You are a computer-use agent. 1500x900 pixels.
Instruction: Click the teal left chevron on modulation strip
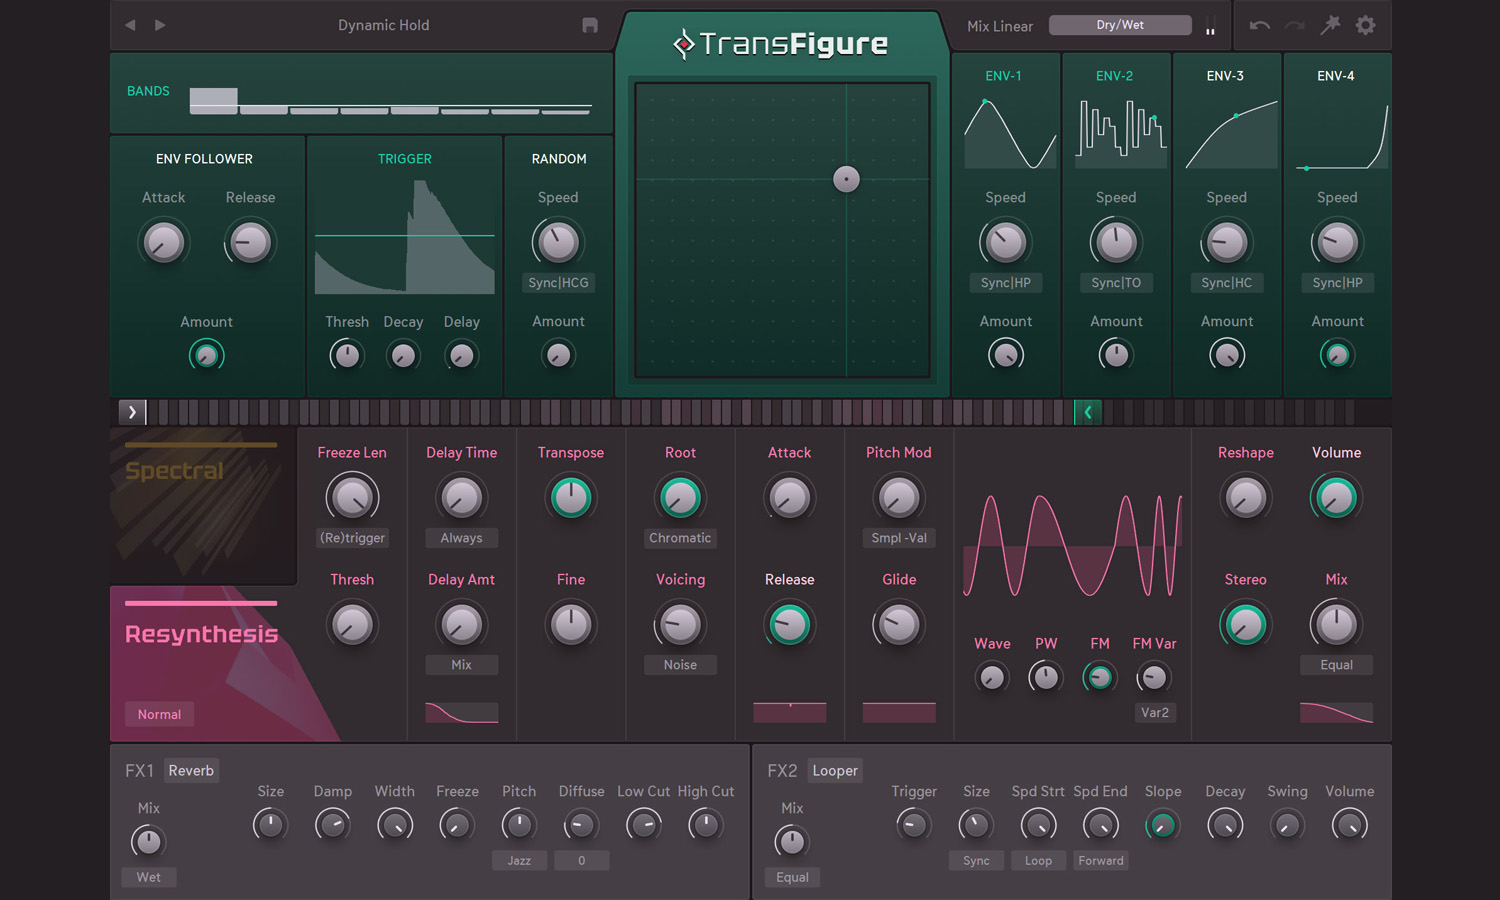point(1088,412)
